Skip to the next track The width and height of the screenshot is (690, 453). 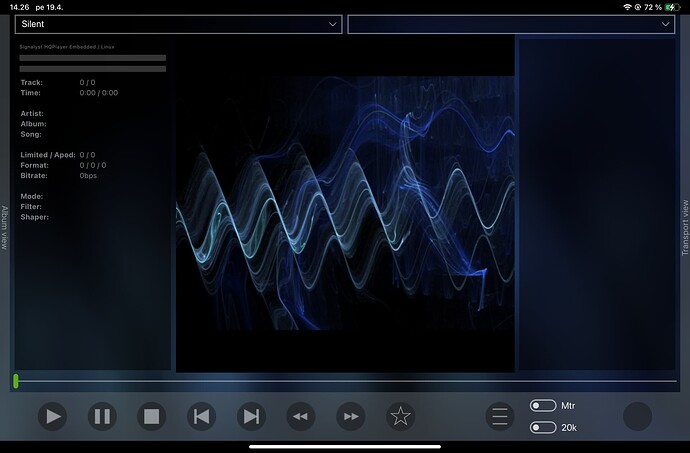pyautogui.click(x=251, y=417)
